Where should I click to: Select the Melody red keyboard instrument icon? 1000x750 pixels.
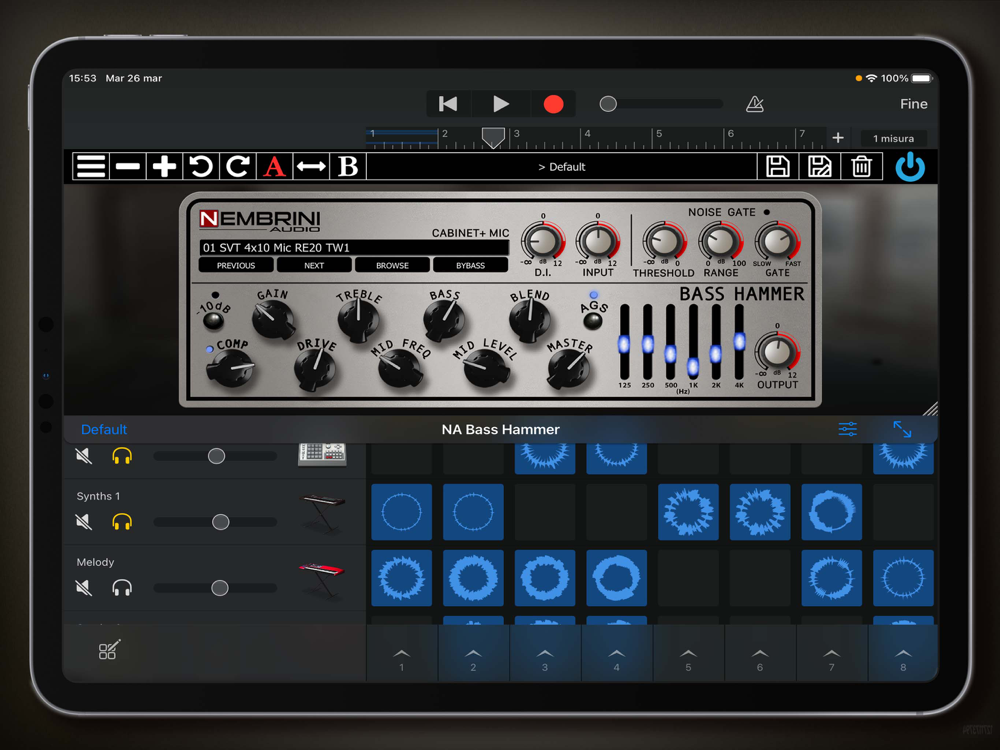(x=322, y=578)
